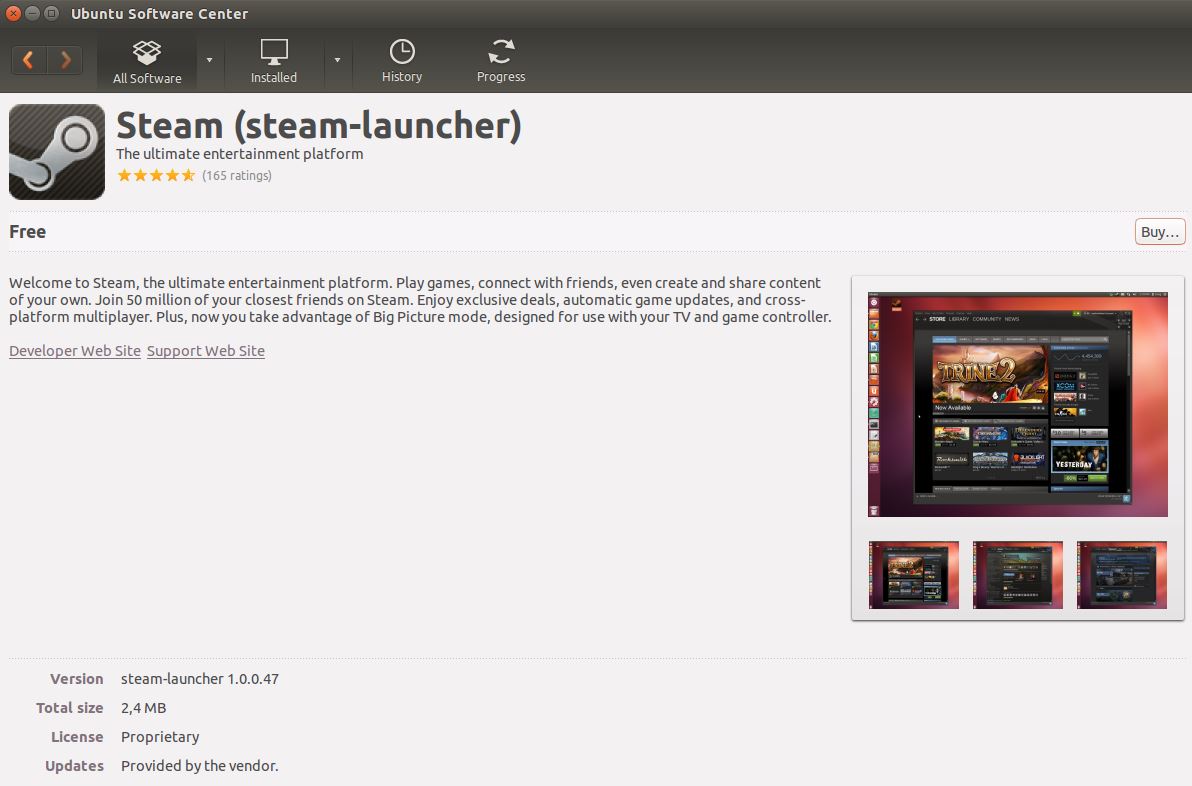1192x786 pixels.
Task: Expand the Installed dropdown arrow
Action: (337, 60)
